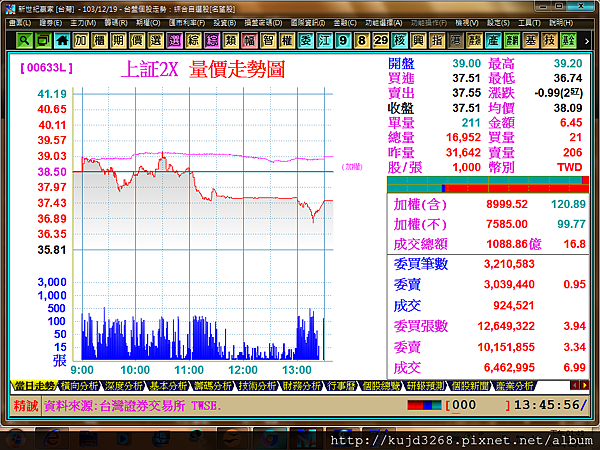Viewport: 600px width, 450px height.
Task: Open the 投資(B) menu
Action: pos(225,23)
